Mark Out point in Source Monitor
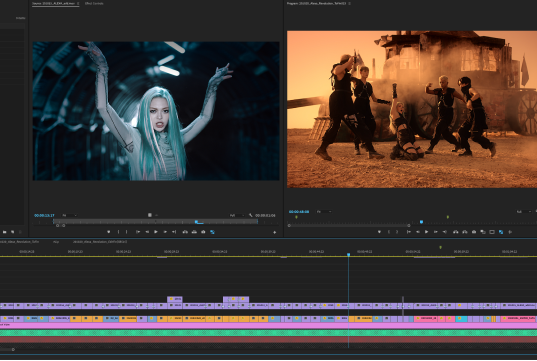The height and width of the screenshot is (361, 537). coord(127,232)
